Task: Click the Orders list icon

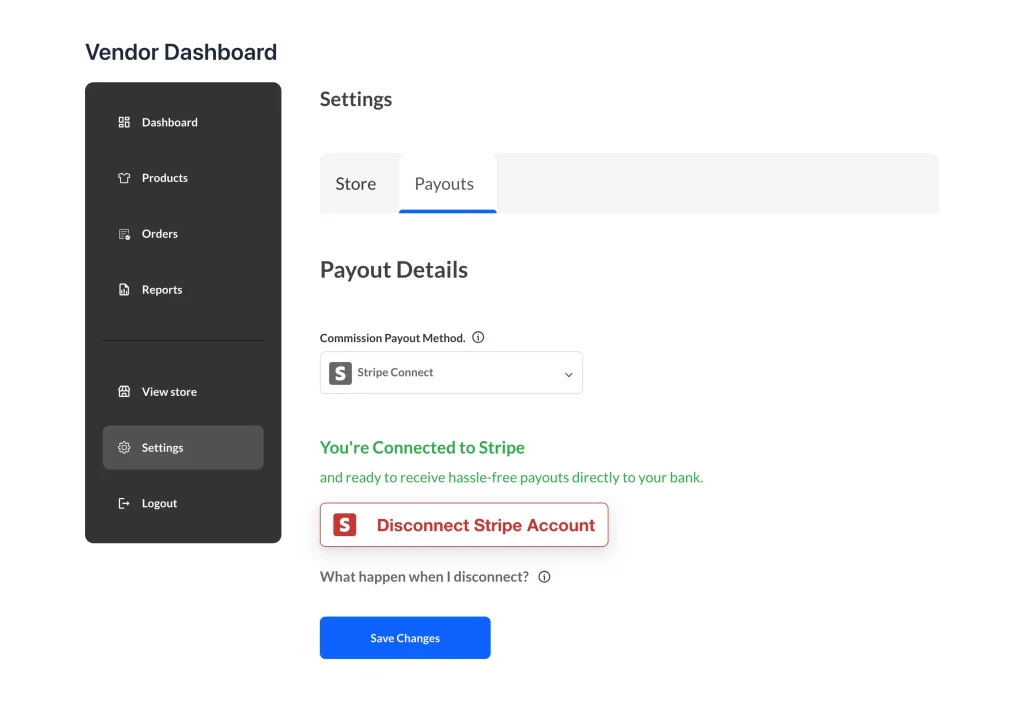Action: coord(124,234)
